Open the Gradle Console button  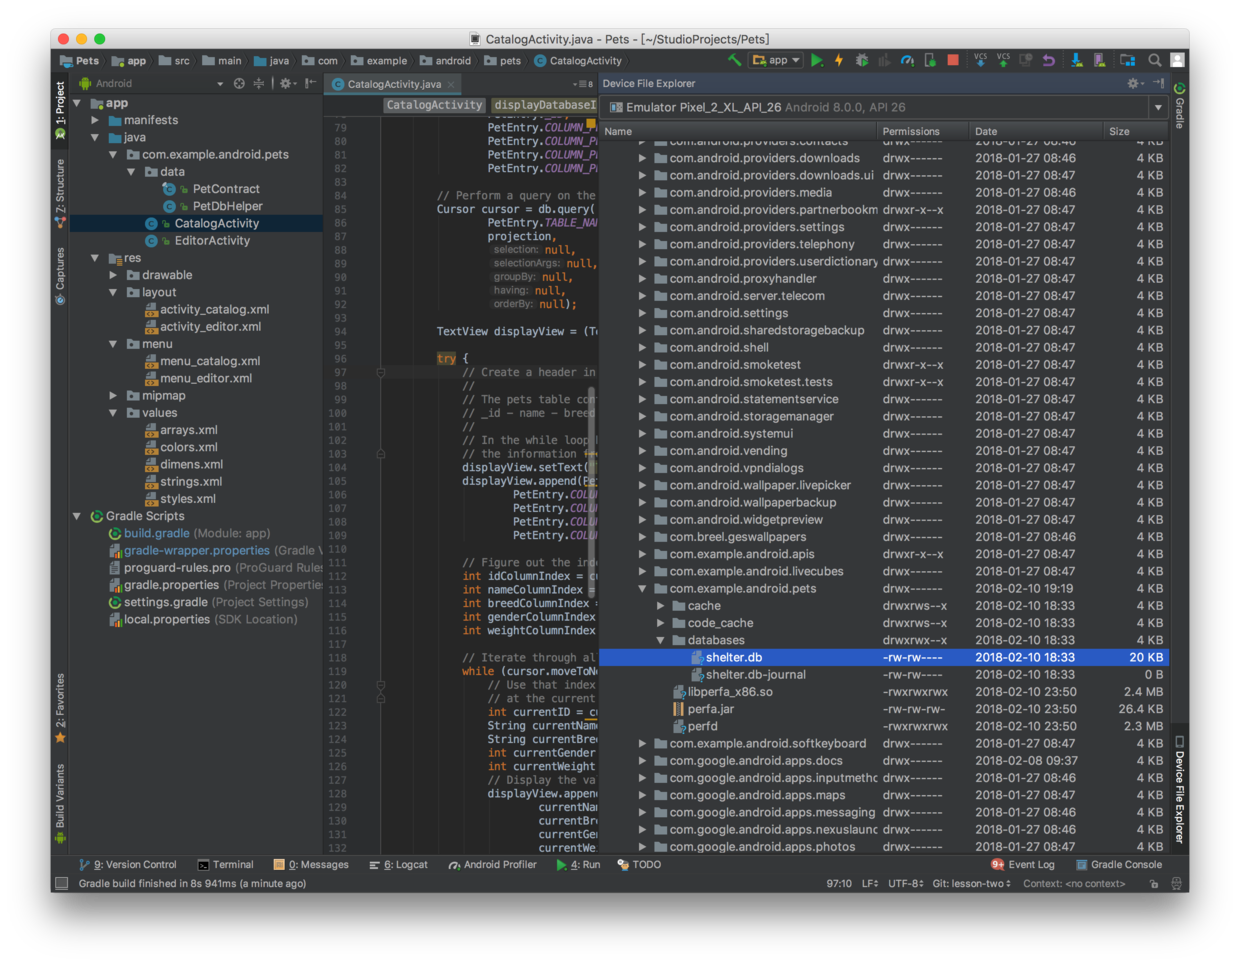click(x=1119, y=865)
